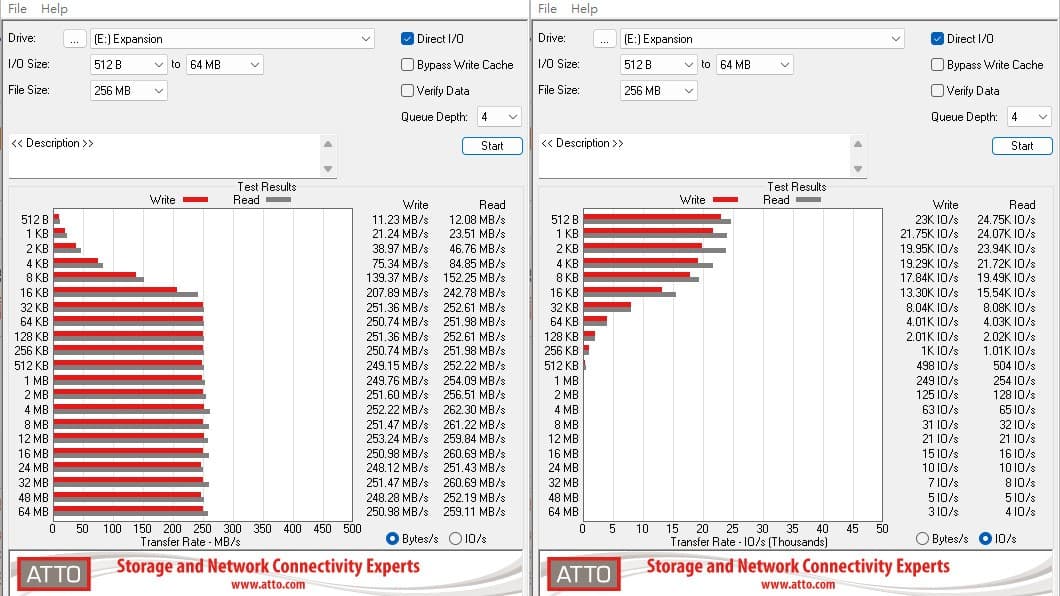Click Start button in left window
The width and height of the screenshot is (1060, 596).
[x=492, y=146]
